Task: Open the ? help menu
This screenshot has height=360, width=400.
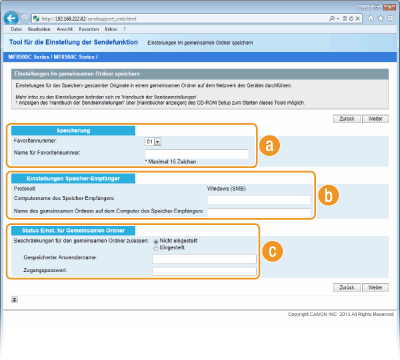Action: point(125,29)
